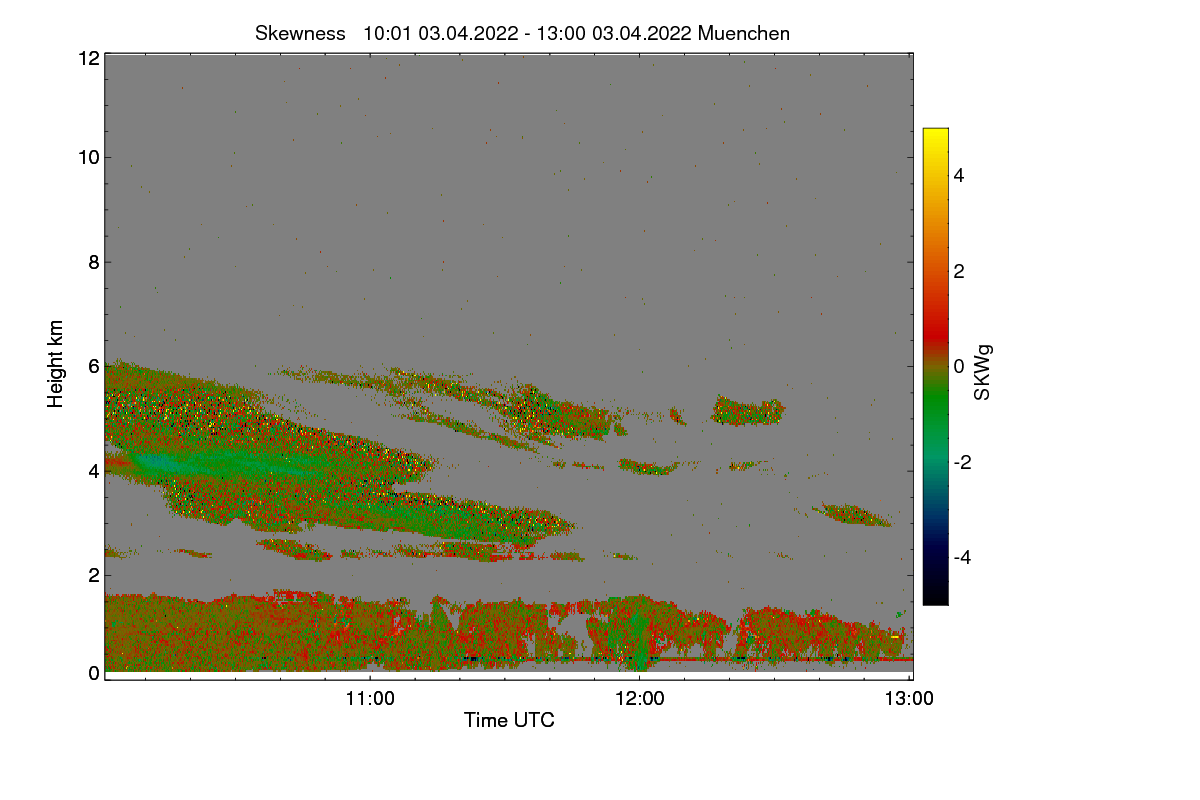Click the 12:00 time tick label
This screenshot has height=800, width=1200.
[640, 699]
